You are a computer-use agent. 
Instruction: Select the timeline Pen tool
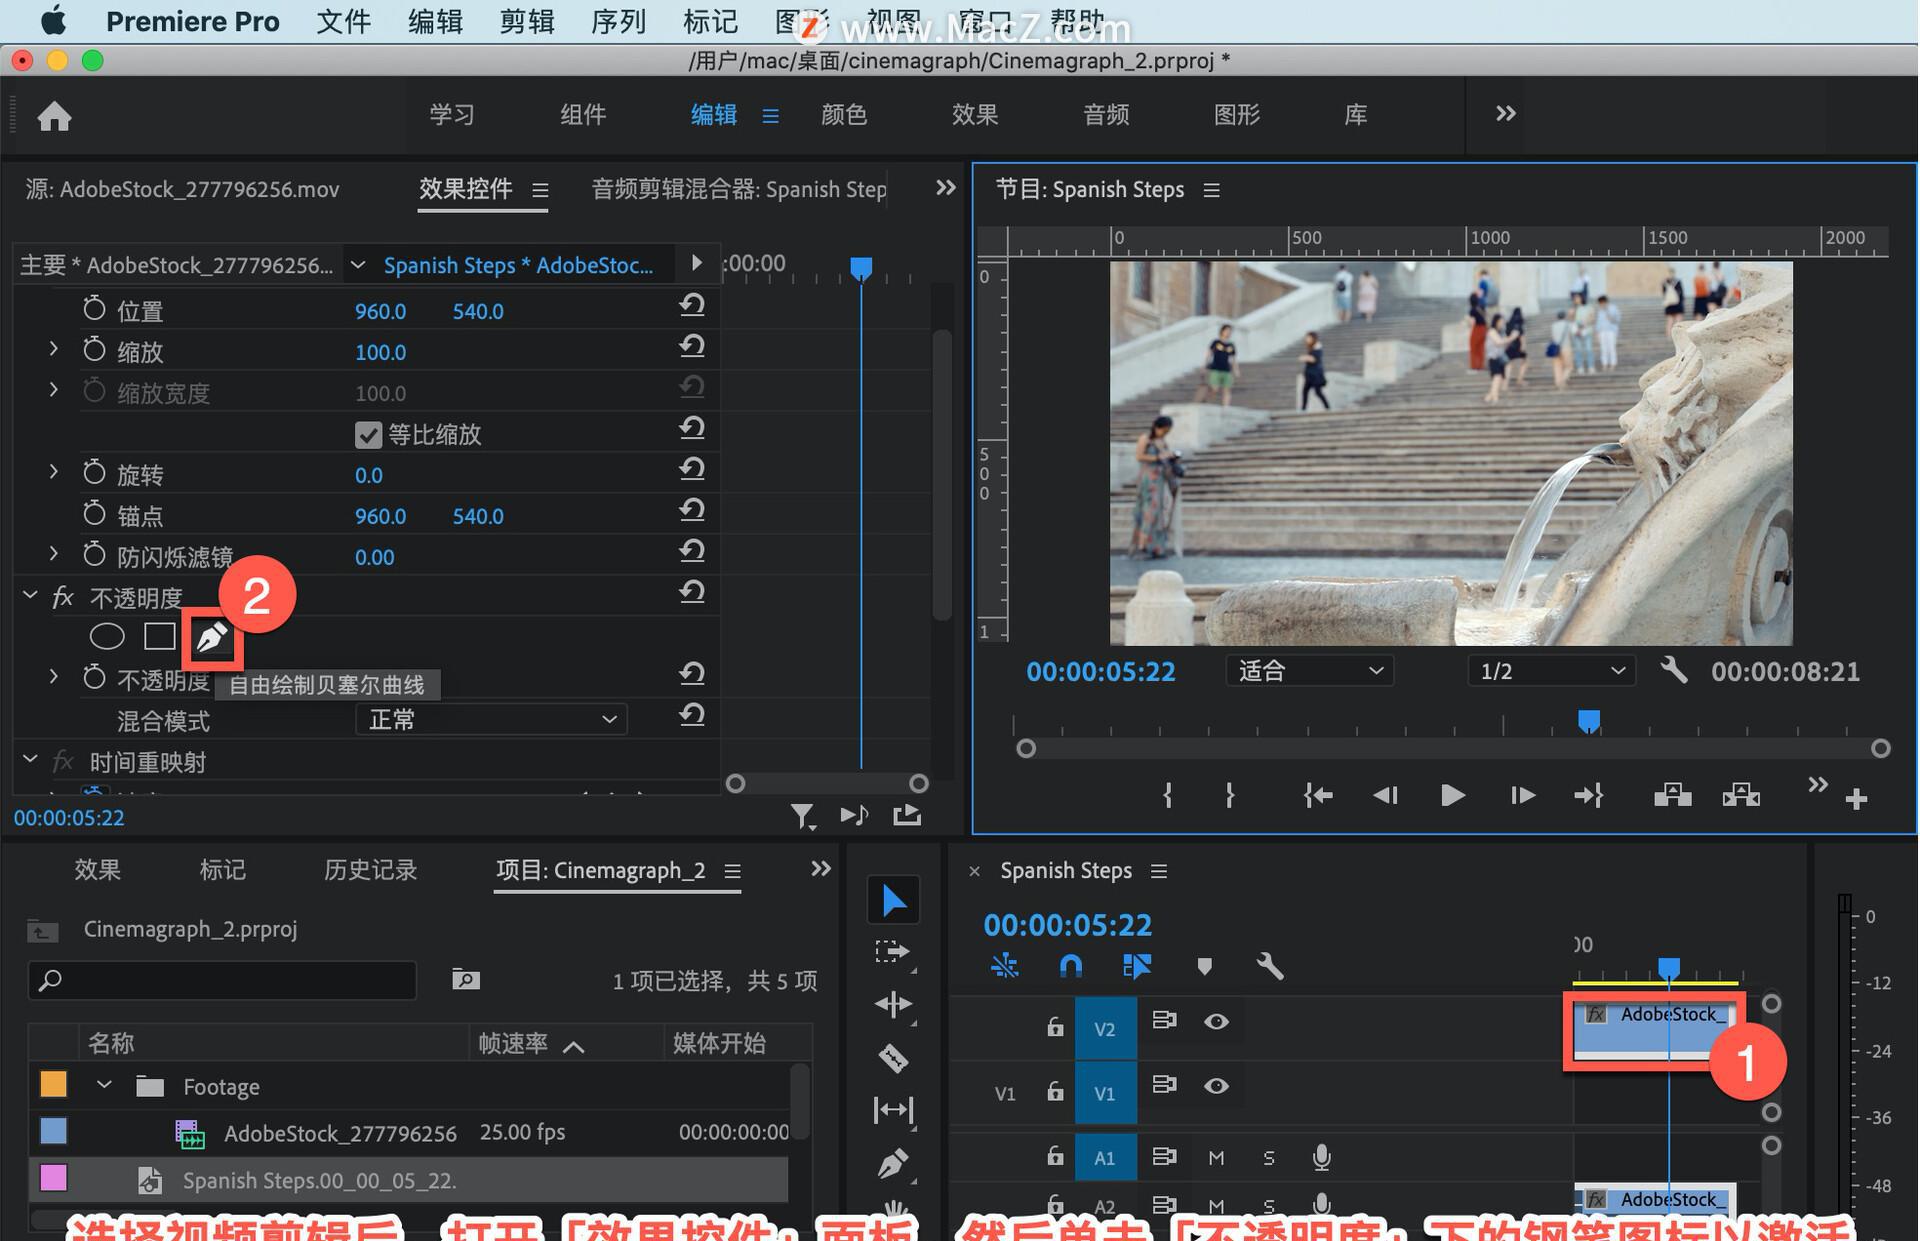893,1163
